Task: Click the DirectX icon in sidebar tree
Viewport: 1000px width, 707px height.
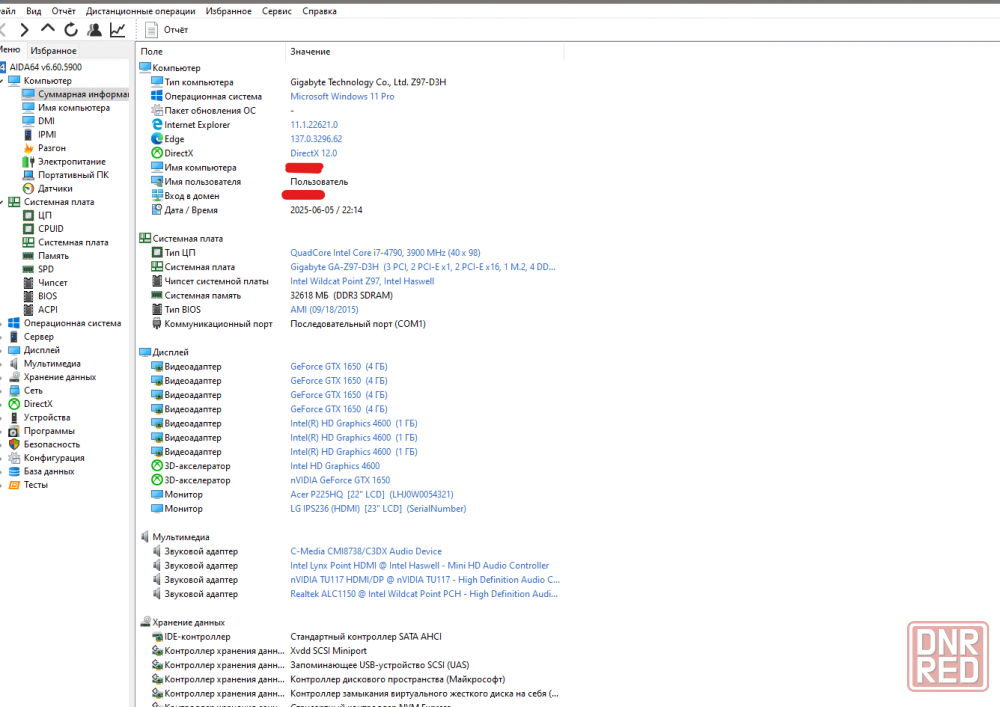Action: [14, 404]
